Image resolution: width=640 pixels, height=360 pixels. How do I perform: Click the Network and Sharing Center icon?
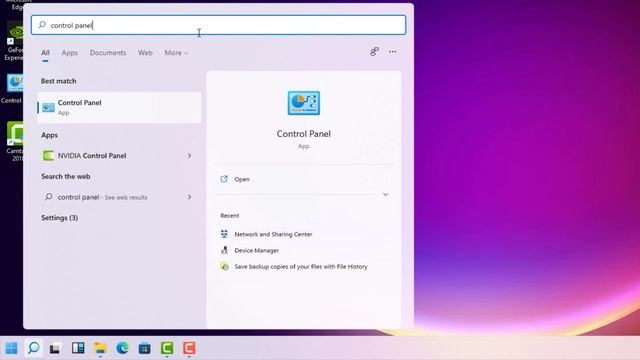pyautogui.click(x=224, y=234)
